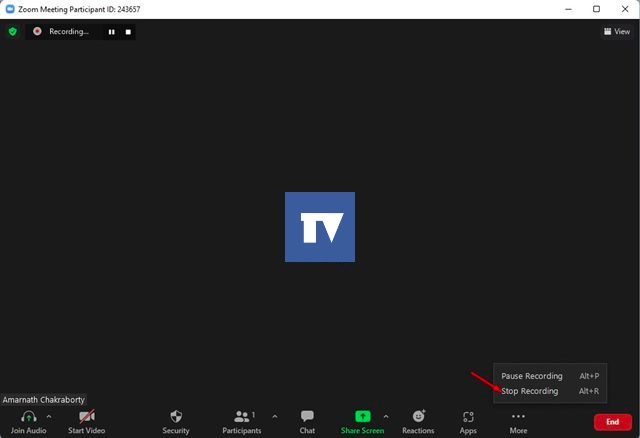Click the green Share Screen icon
This screenshot has width=640, height=438.
click(362, 416)
